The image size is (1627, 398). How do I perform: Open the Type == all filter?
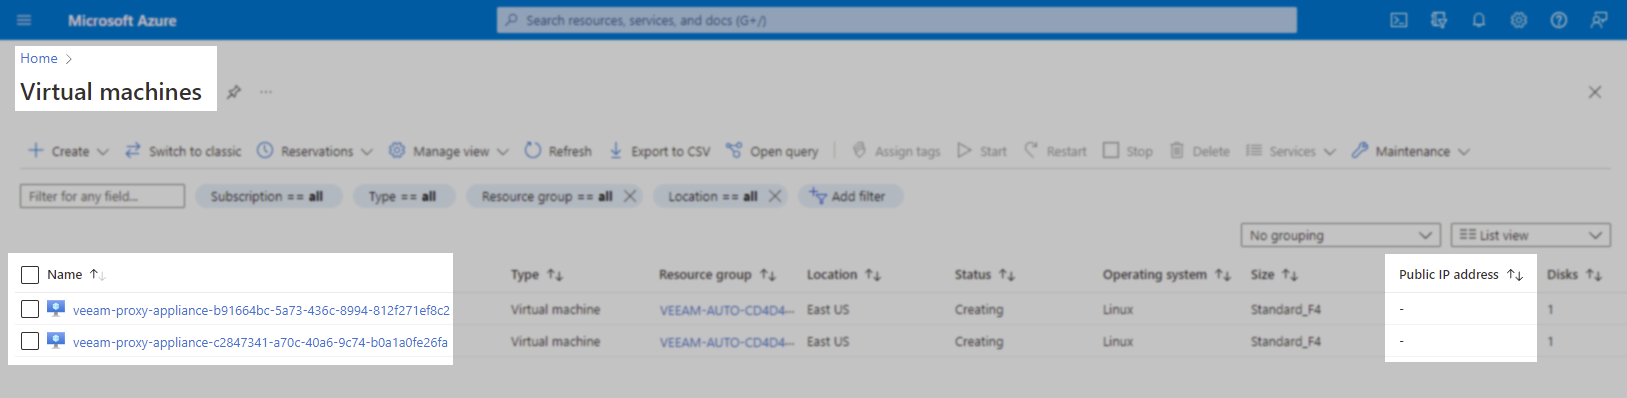(403, 196)
